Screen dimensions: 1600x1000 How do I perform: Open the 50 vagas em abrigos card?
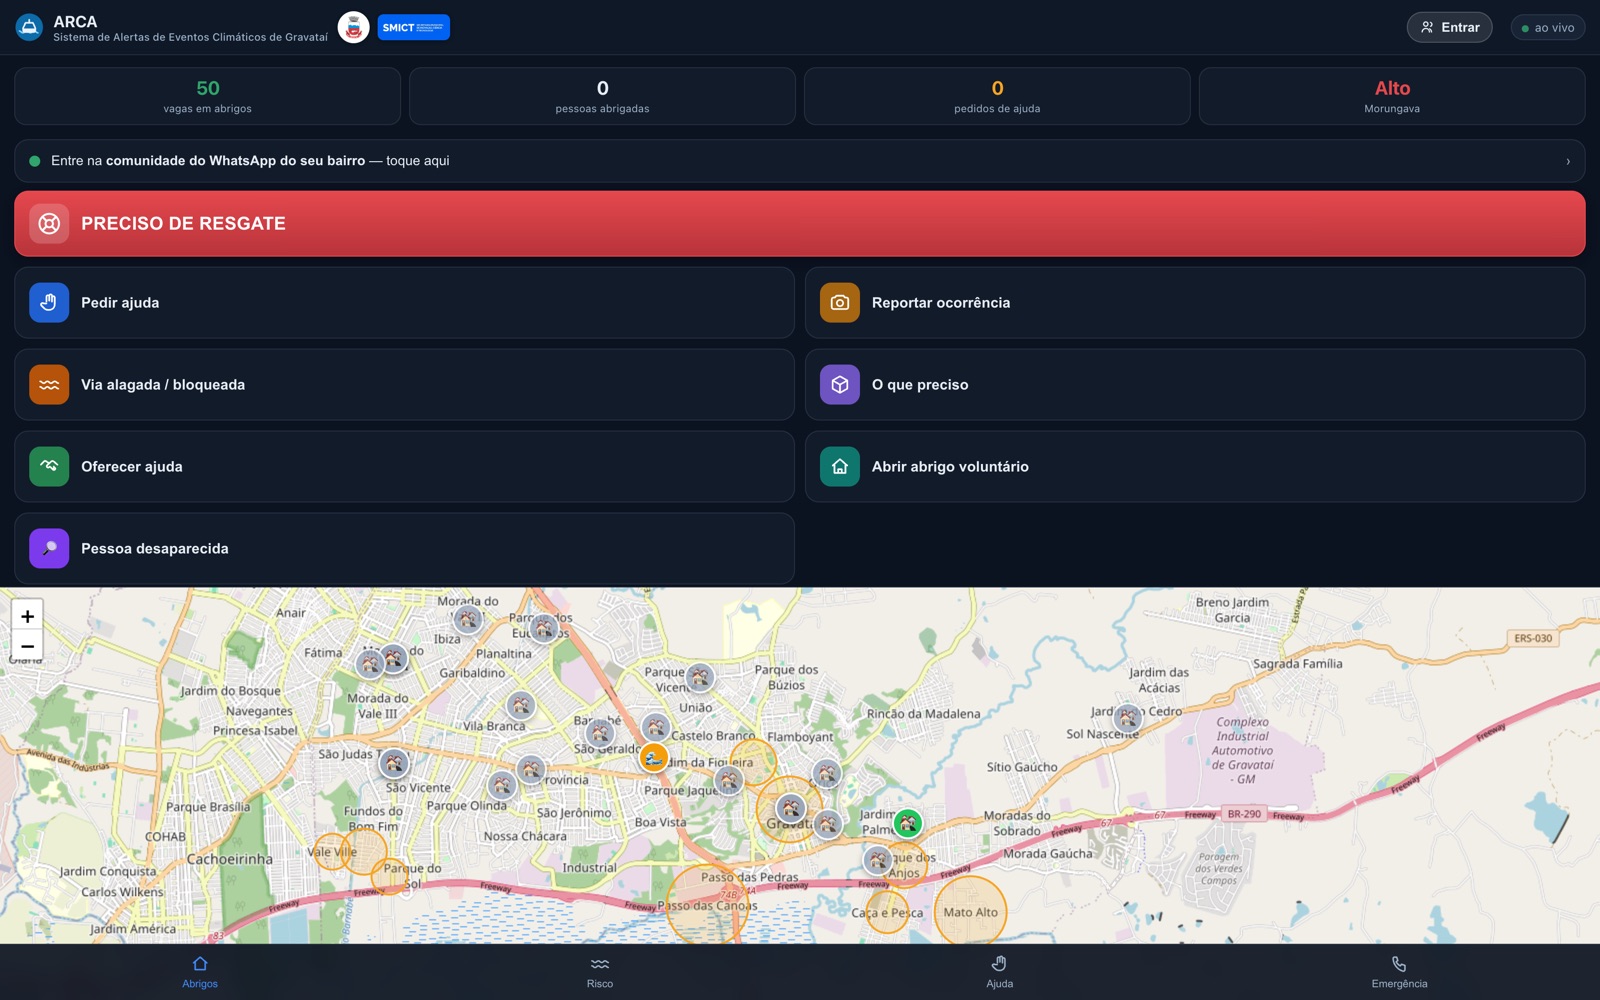208,96
